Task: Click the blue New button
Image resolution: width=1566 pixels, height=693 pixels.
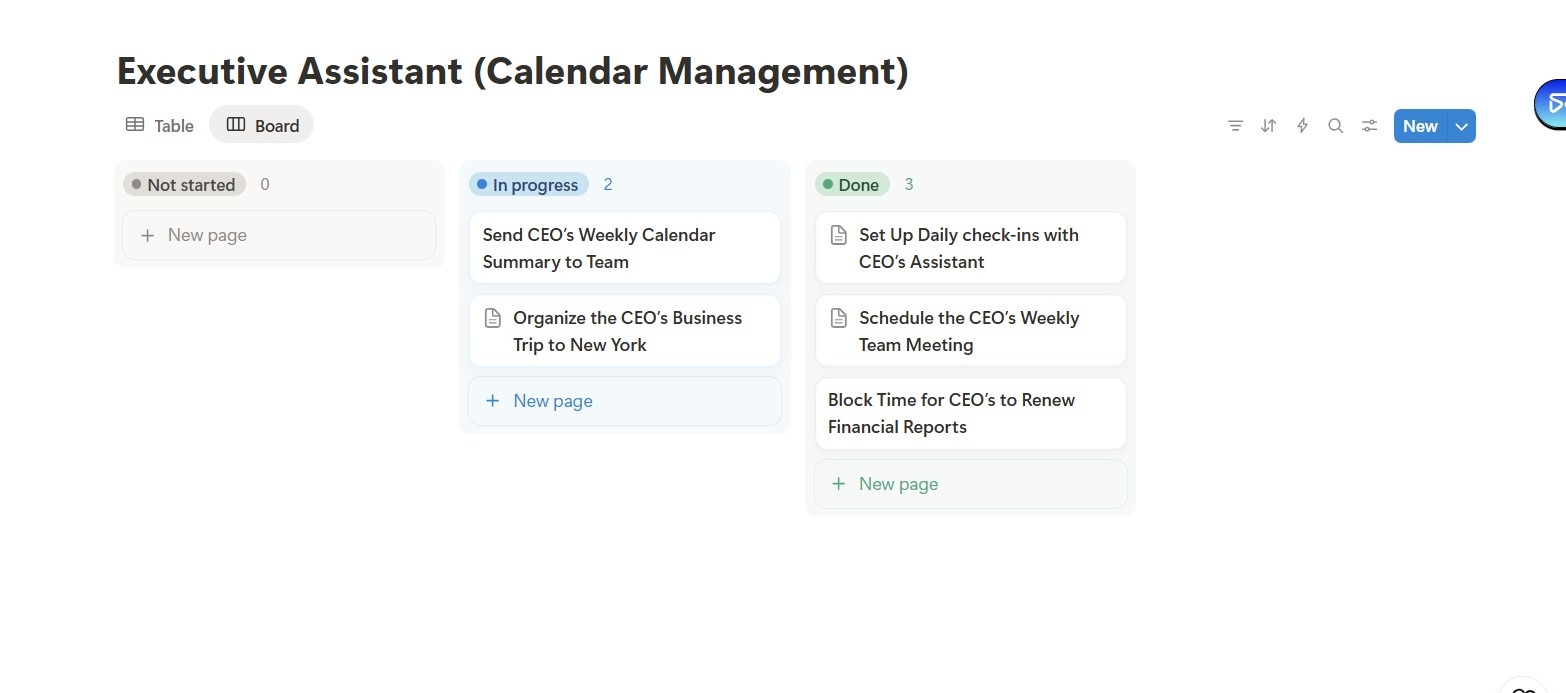Action: (1420, 126)
